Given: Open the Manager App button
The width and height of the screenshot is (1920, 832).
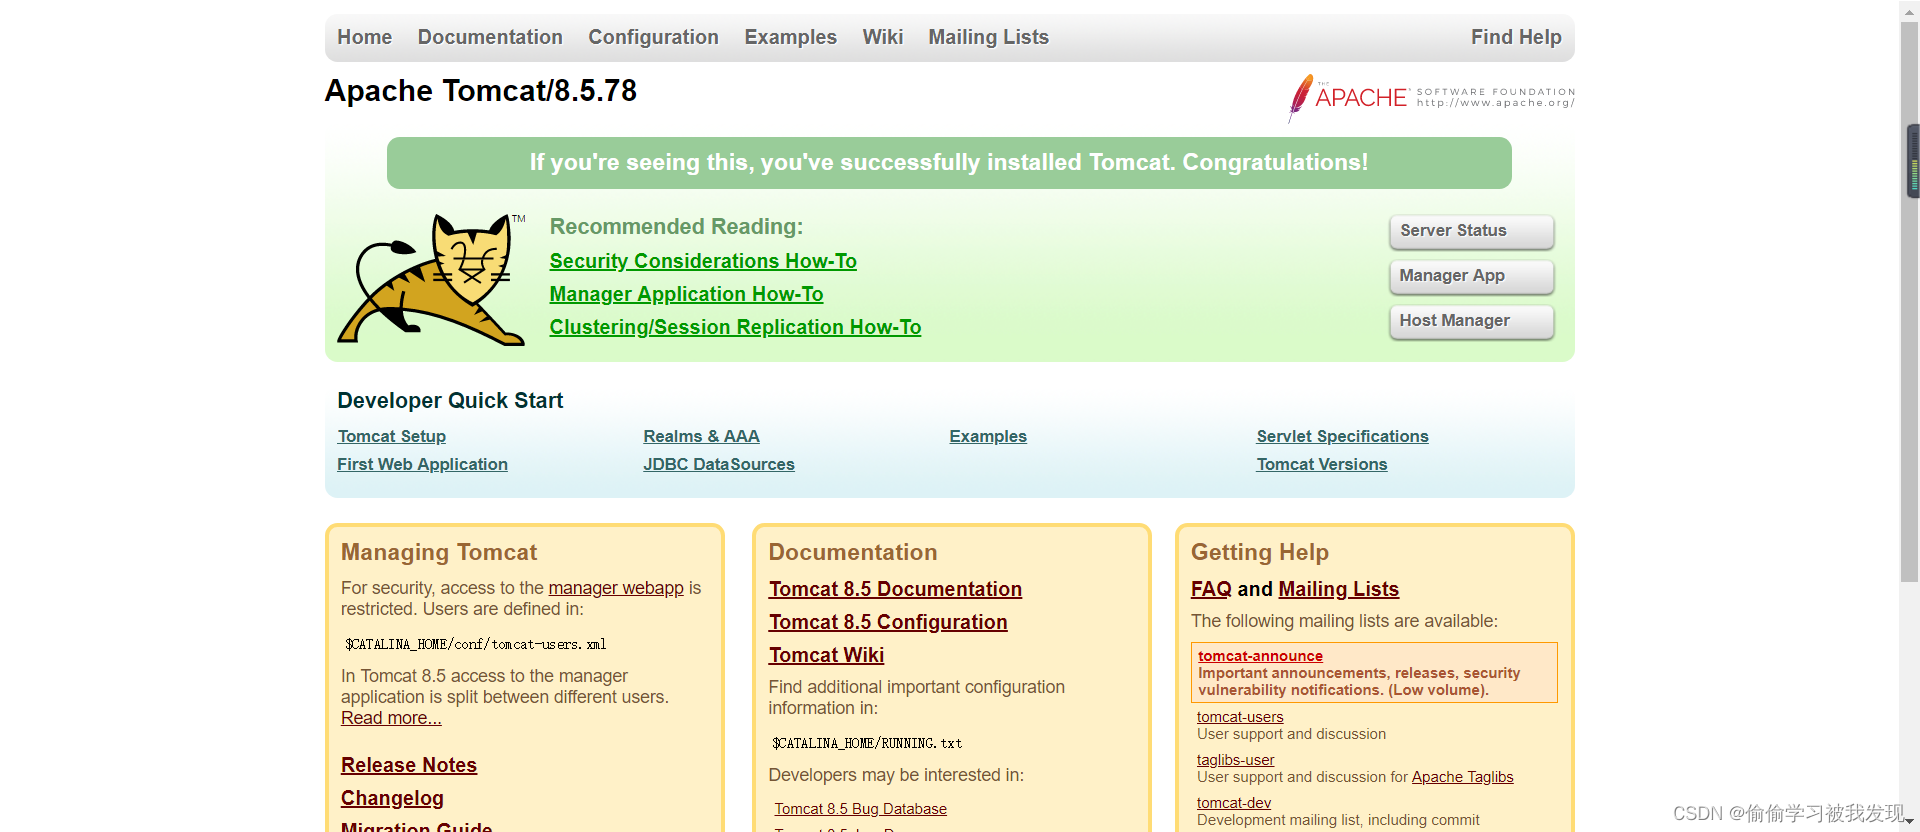Looking at the screenshot, I should (1471, 276).
